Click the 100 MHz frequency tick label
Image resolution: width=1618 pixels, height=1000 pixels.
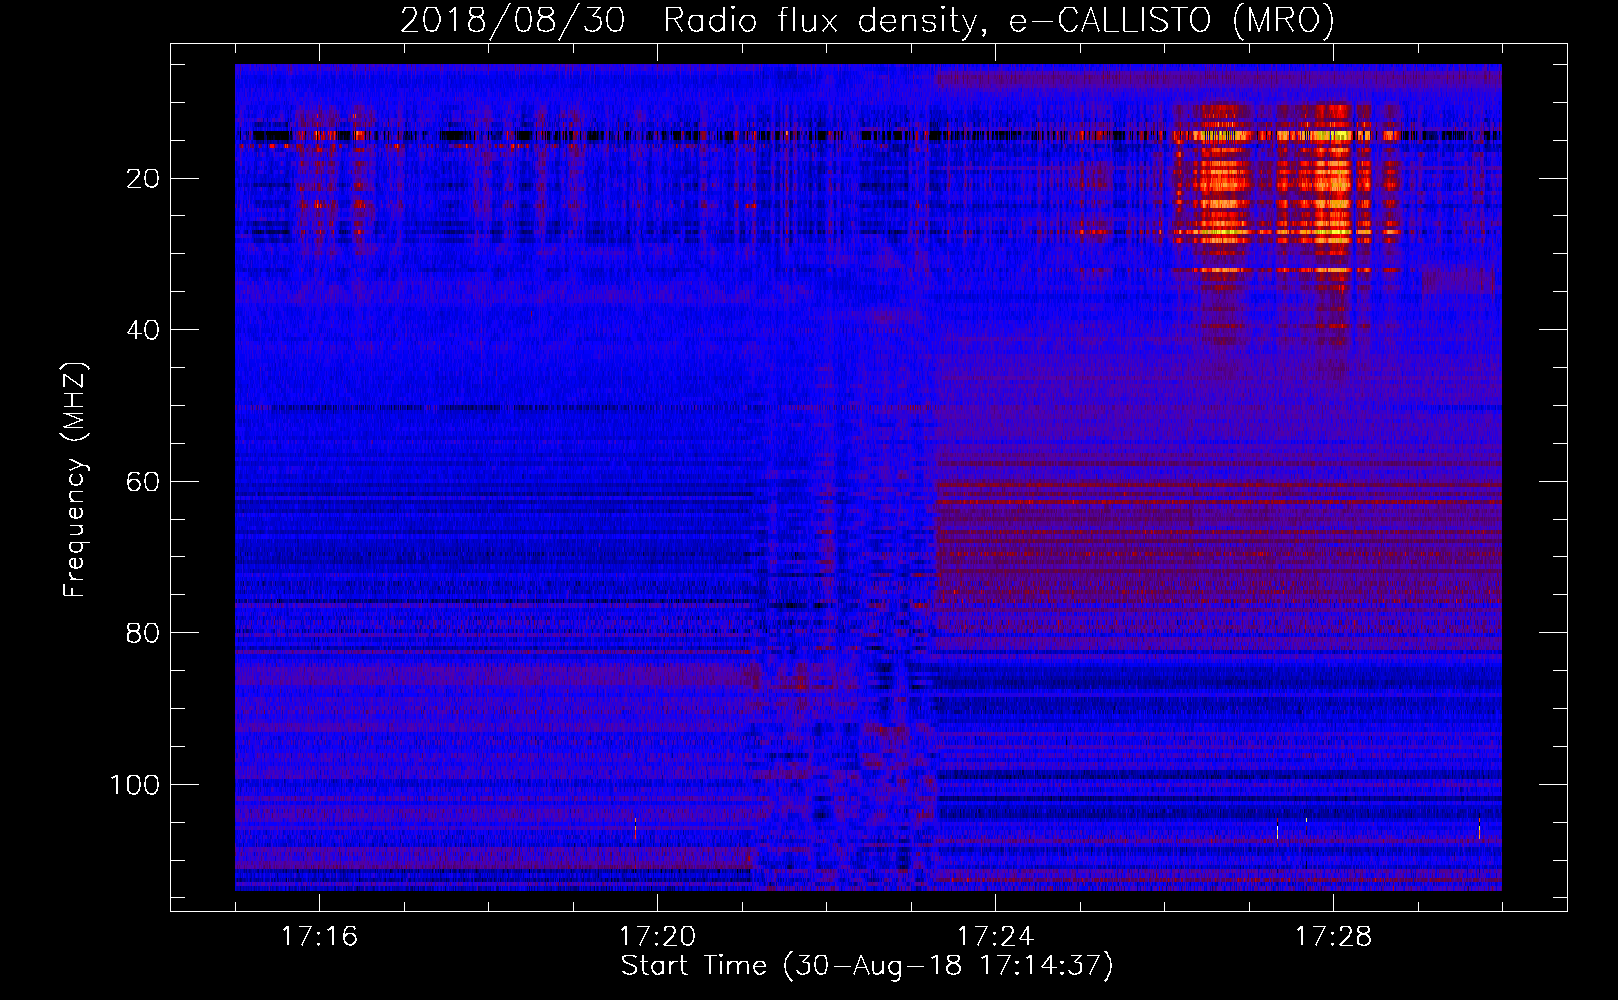pyautogui.click(x=135, y=785)
